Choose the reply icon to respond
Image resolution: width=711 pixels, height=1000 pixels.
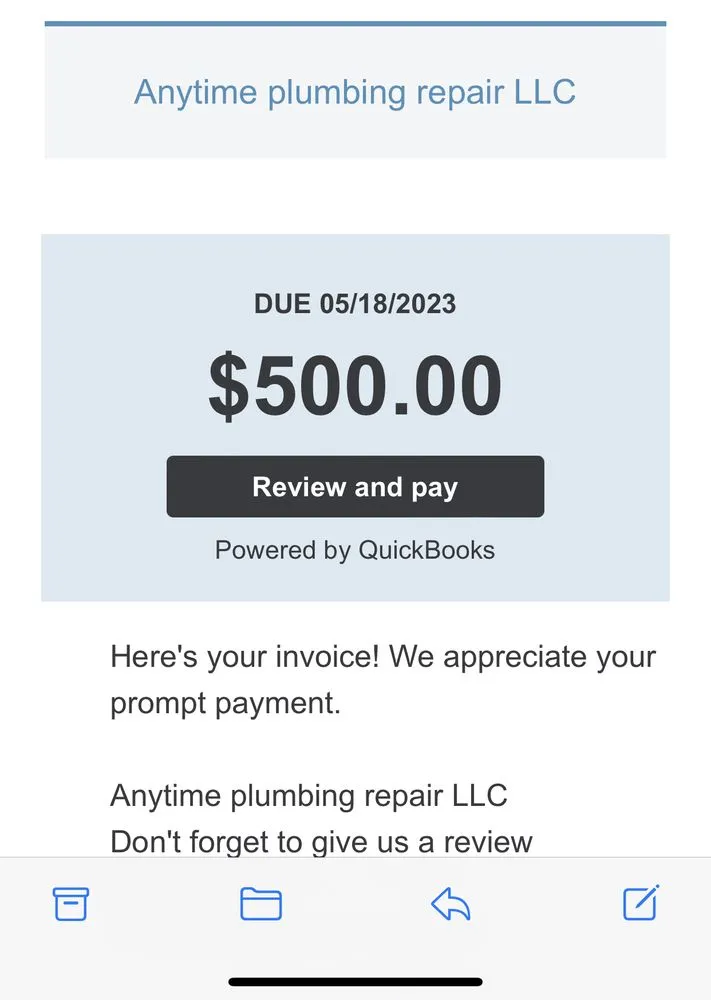coord(450,904)
